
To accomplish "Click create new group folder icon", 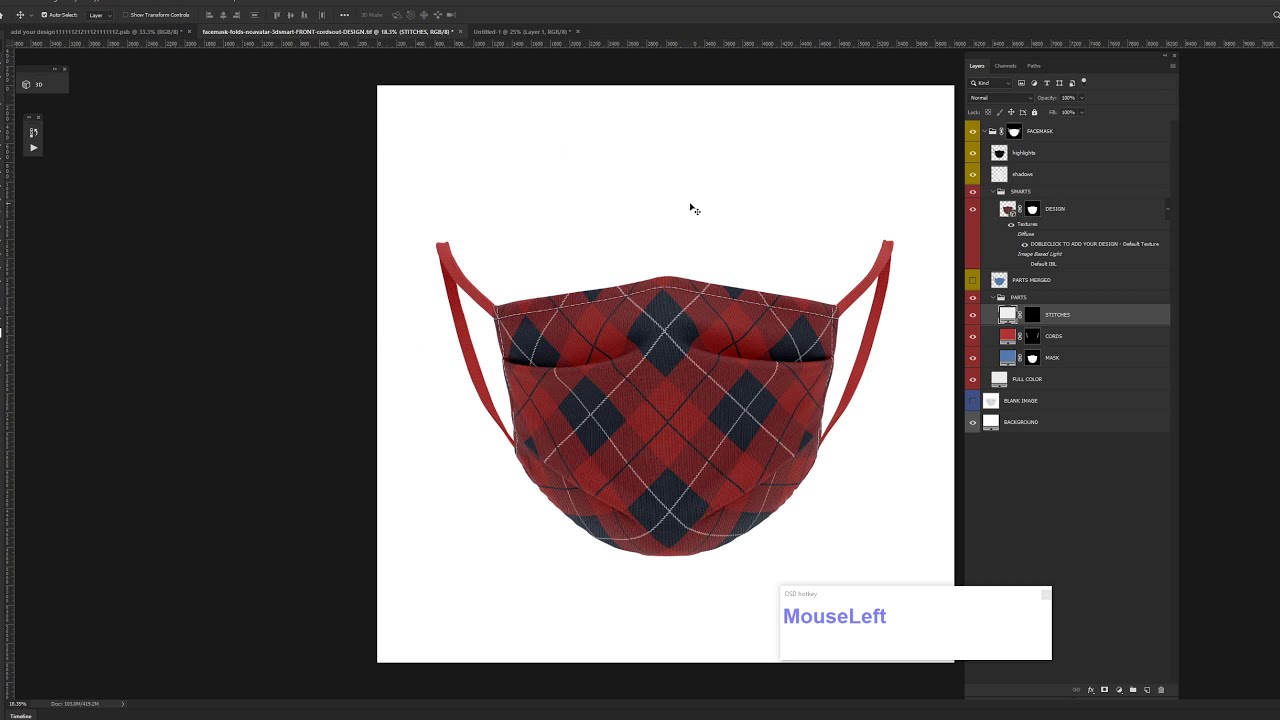I will [1133, 690].
